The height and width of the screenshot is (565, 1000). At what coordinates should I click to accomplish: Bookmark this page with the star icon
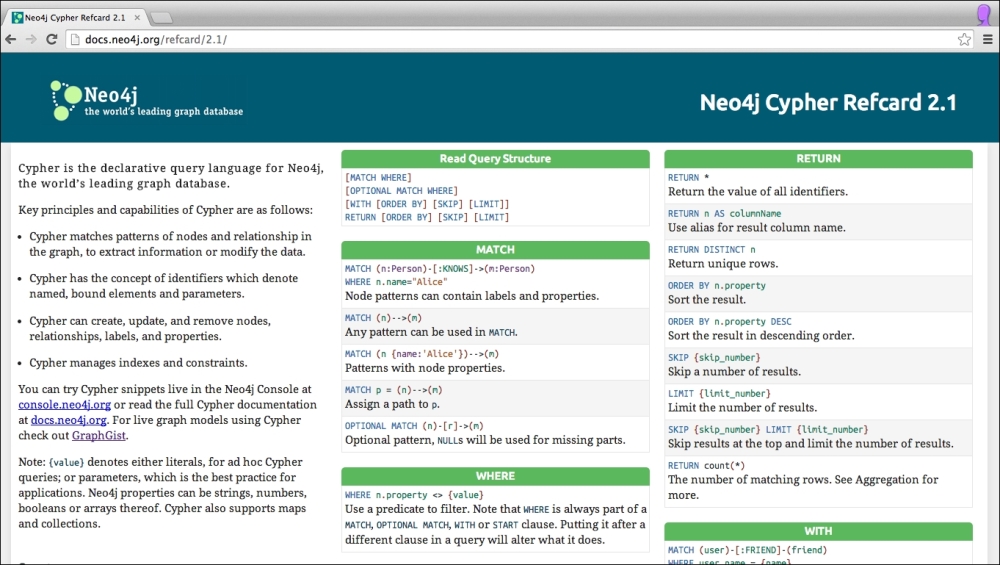[x=964, y=40]
